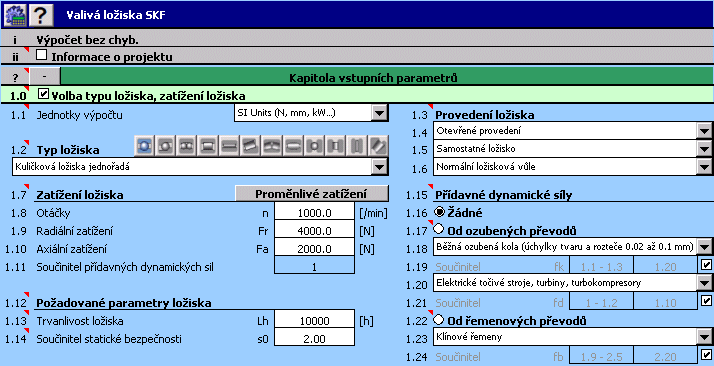Toggle checkbox beside coefficient fb row
This screenshot has height=366, width=714.
coord(706,354)
